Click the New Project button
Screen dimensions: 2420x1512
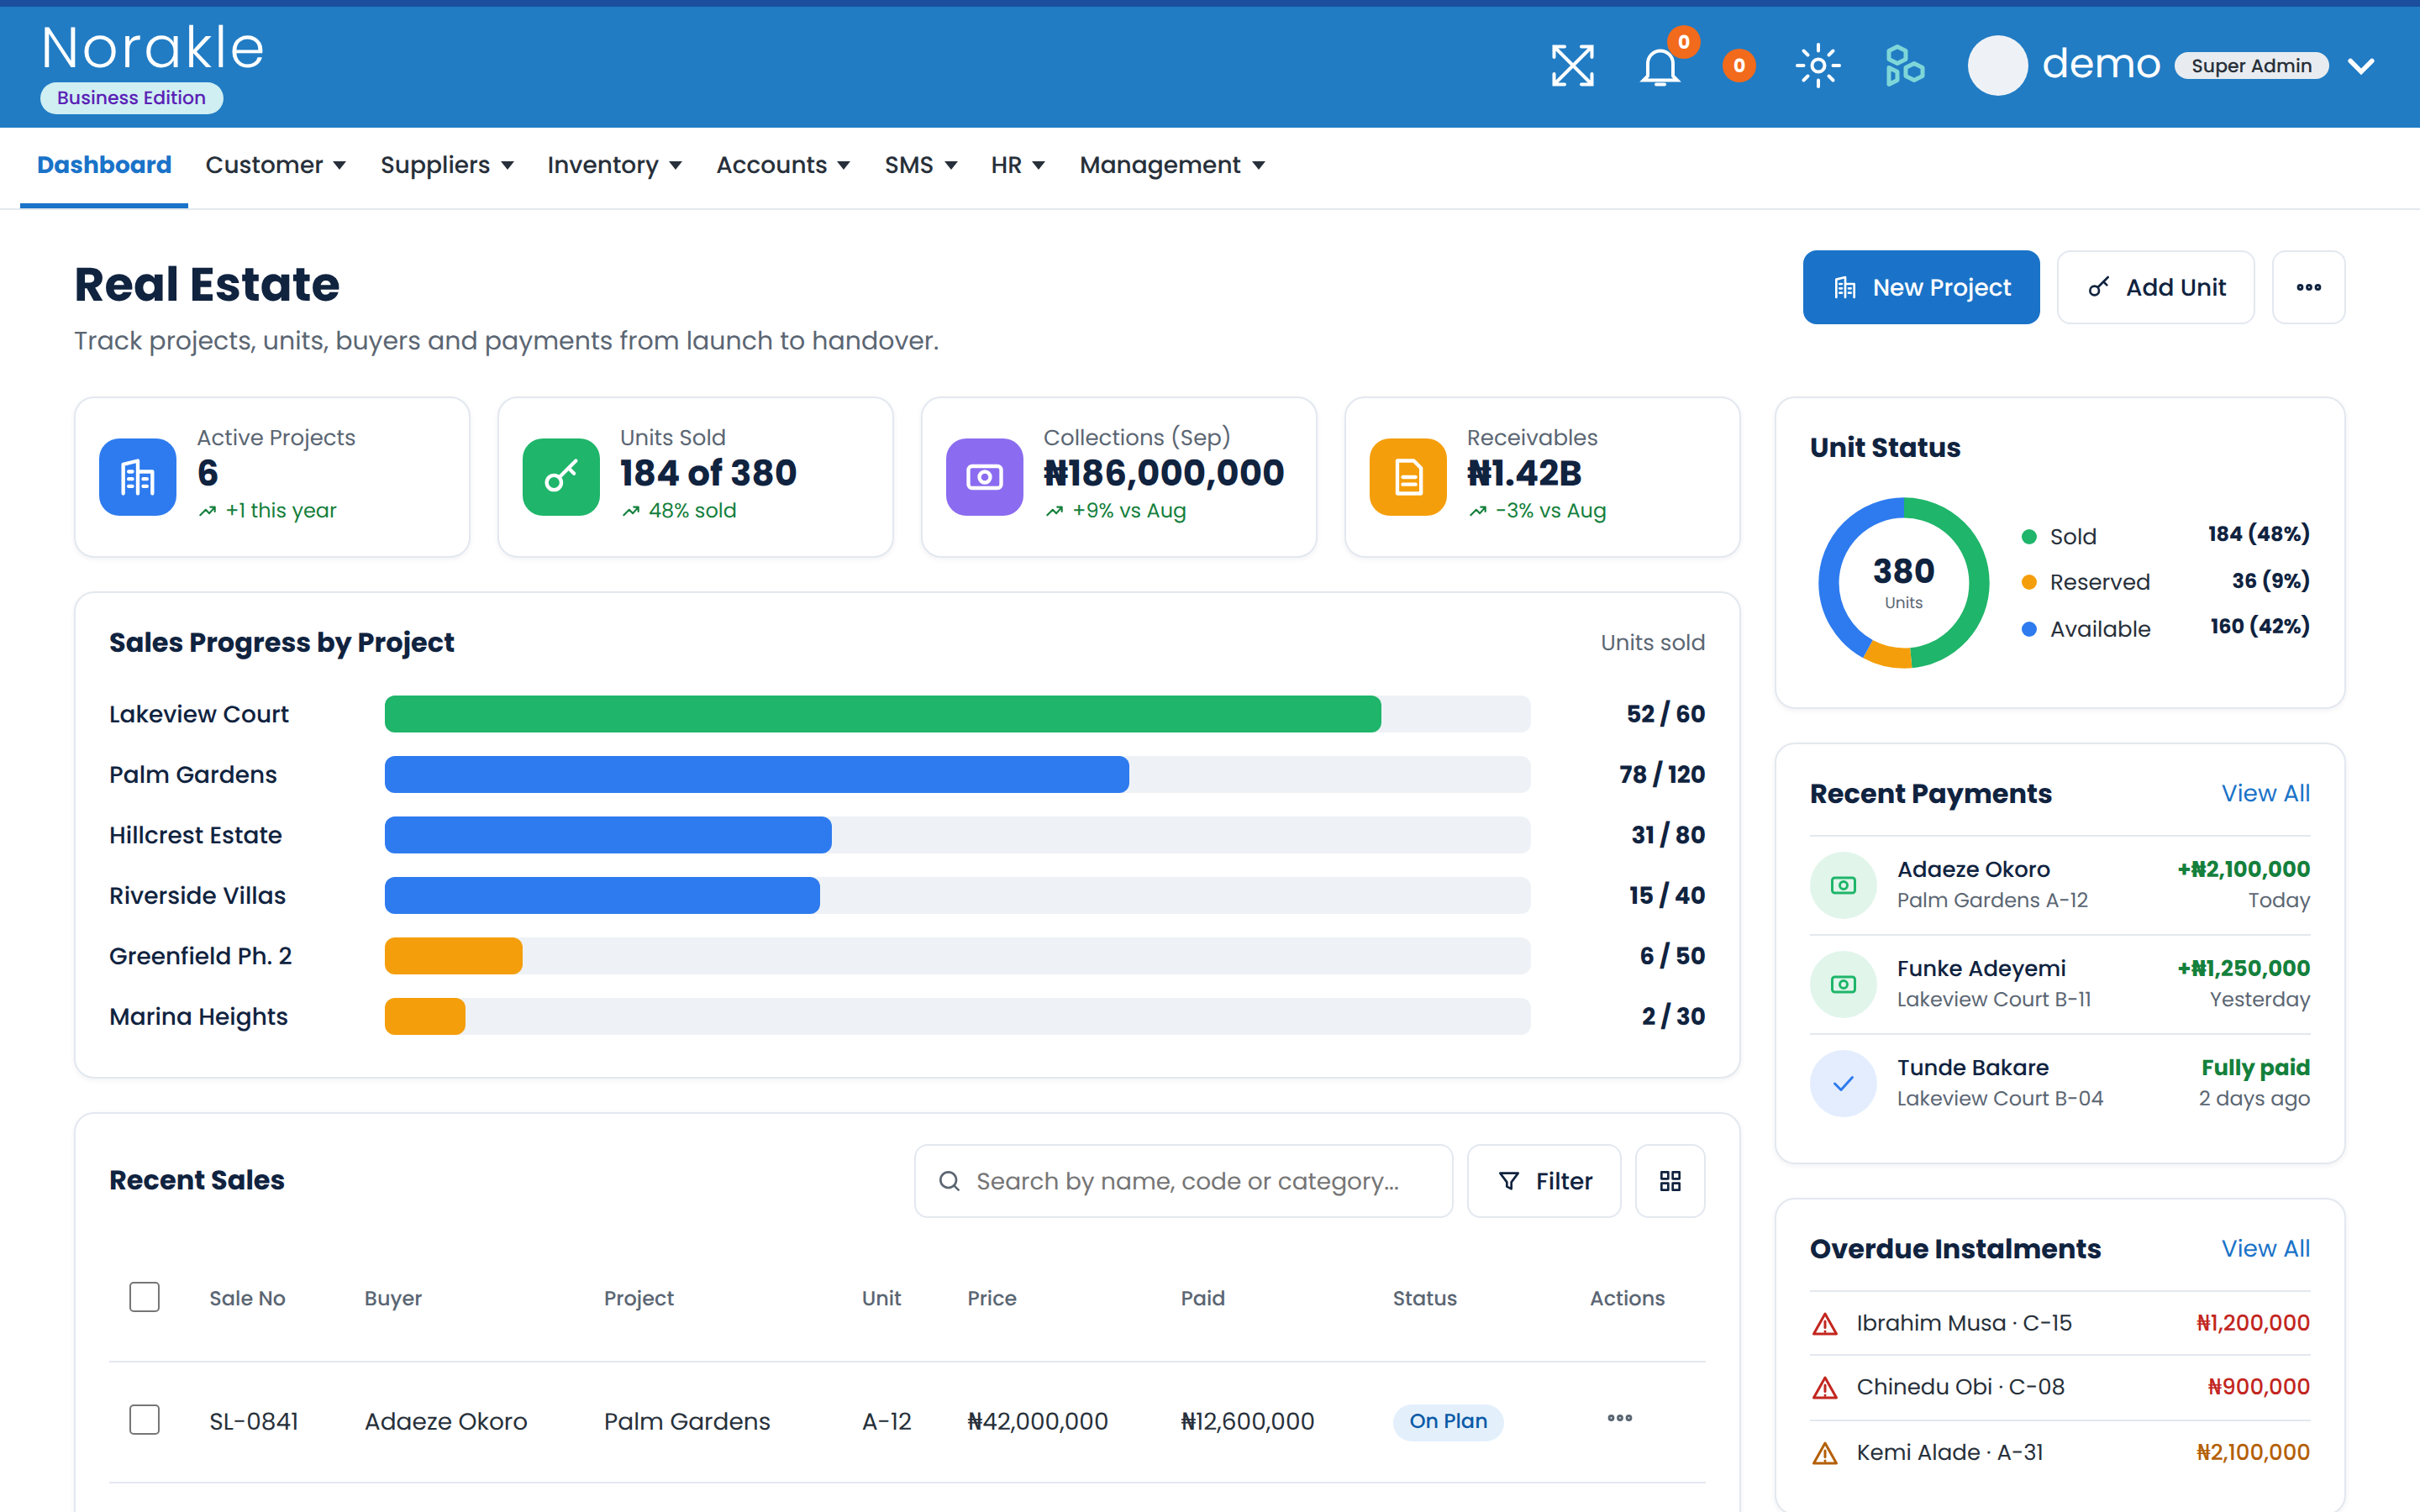[x=1920, y=287]
